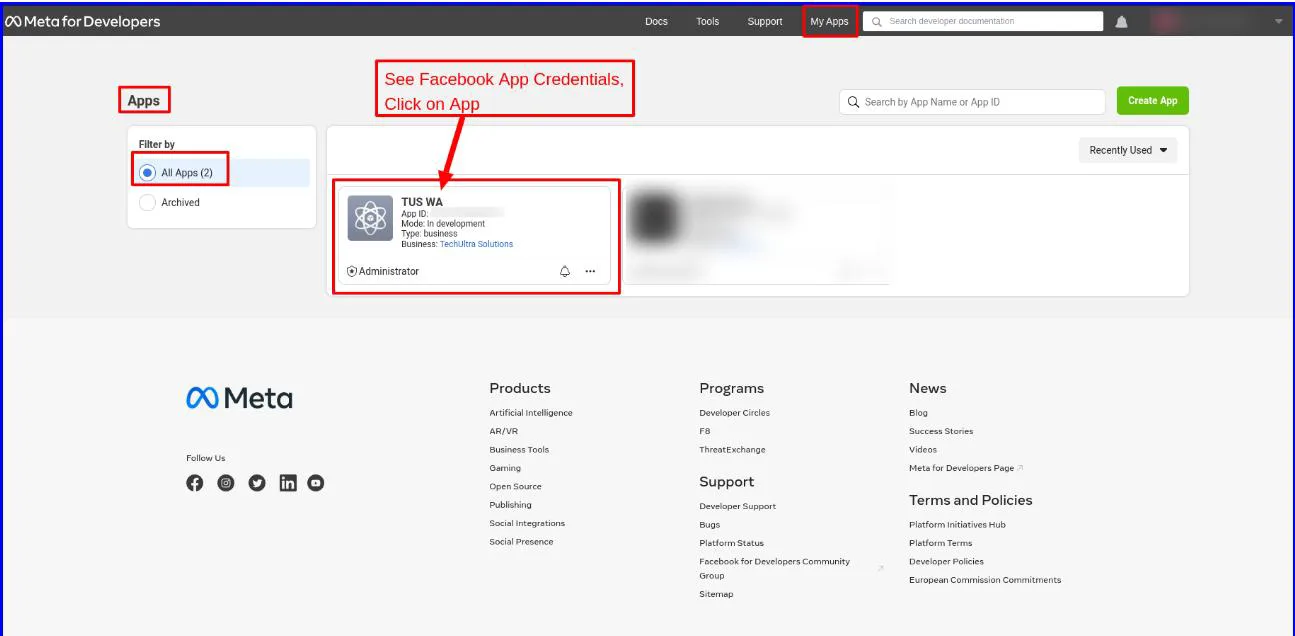Open the Support menu

tap(765, 21)
